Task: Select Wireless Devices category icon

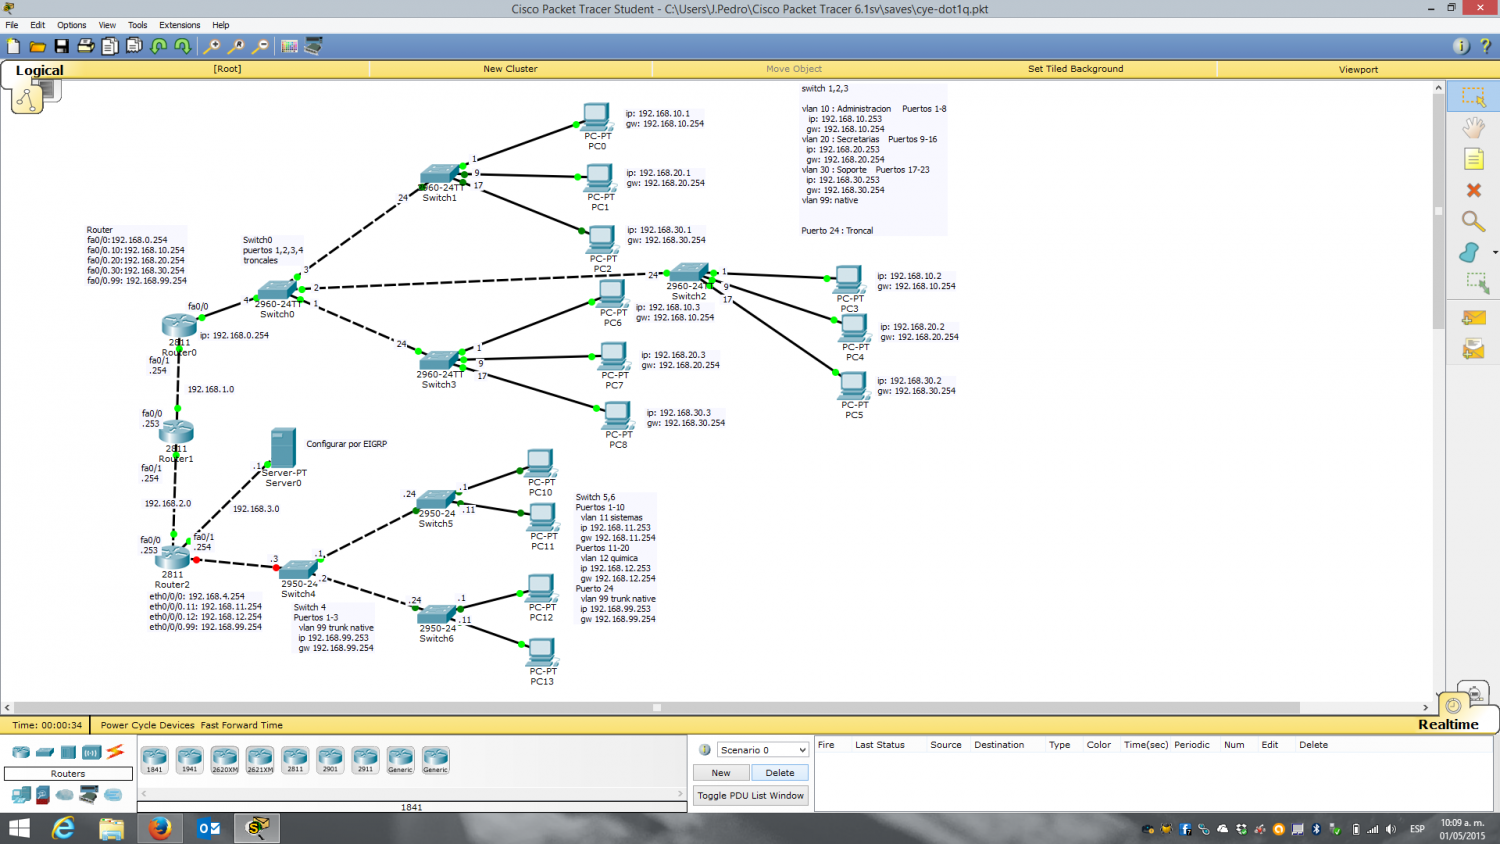Action: (x=91, y=752)
